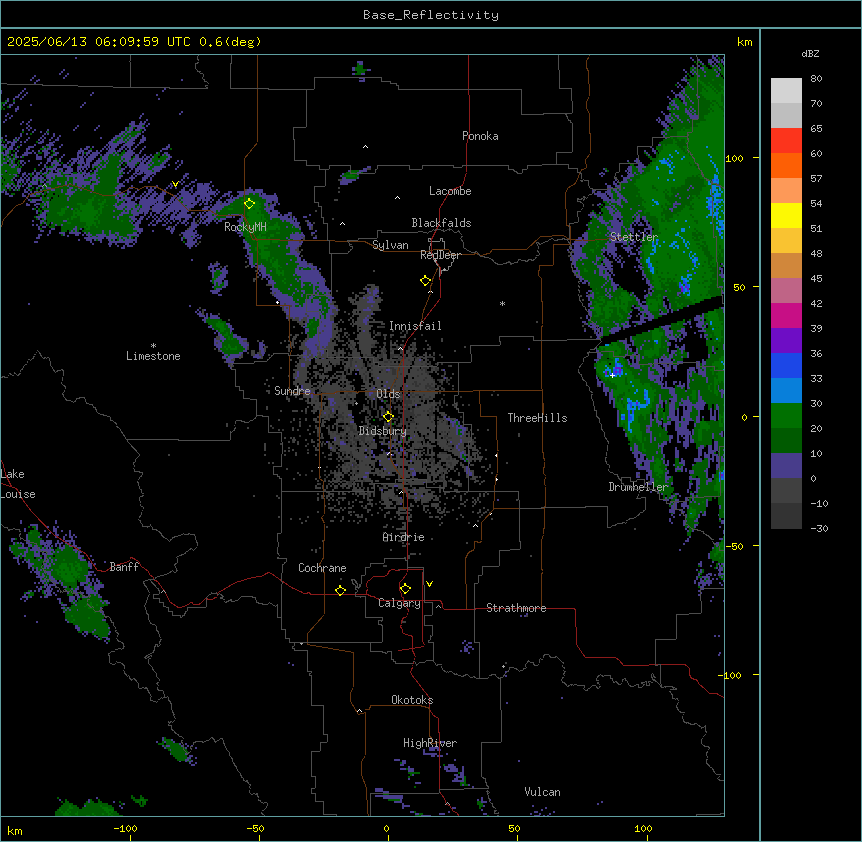Click the Airdrie city label
The height and width of the screenshot is (842, 862).
coord(404,537)
